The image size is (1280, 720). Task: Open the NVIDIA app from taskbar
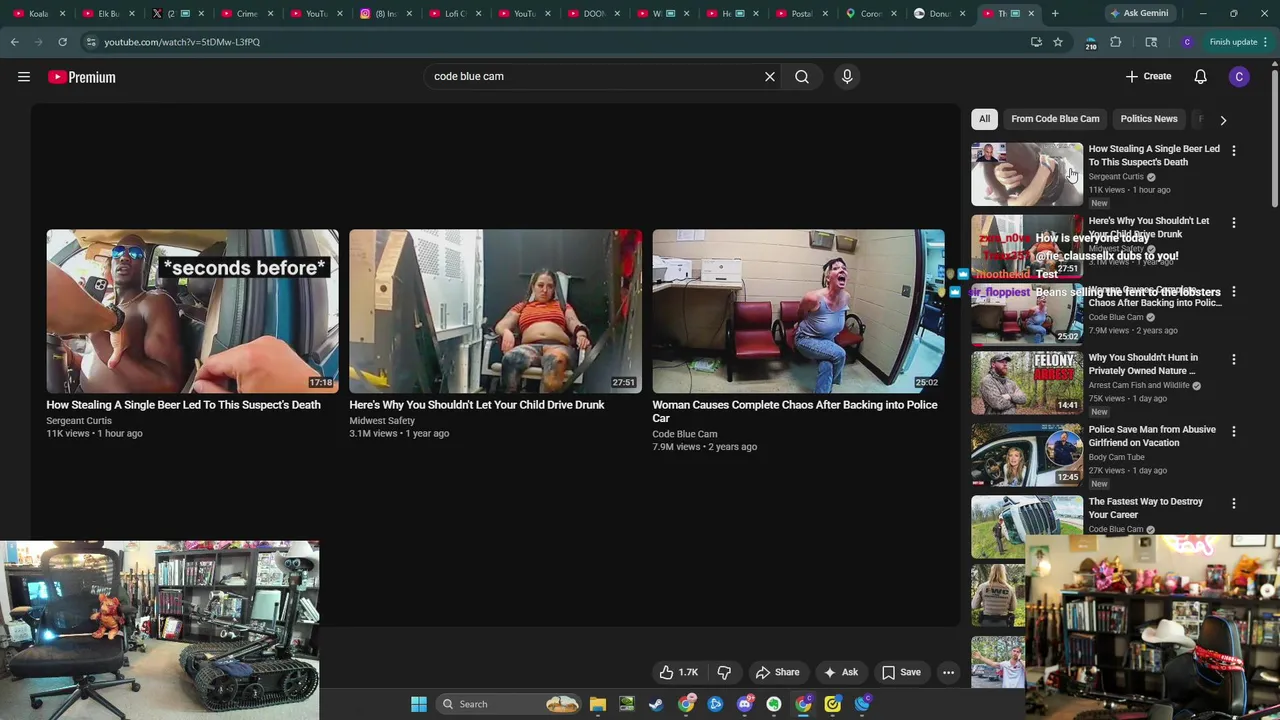627,704
